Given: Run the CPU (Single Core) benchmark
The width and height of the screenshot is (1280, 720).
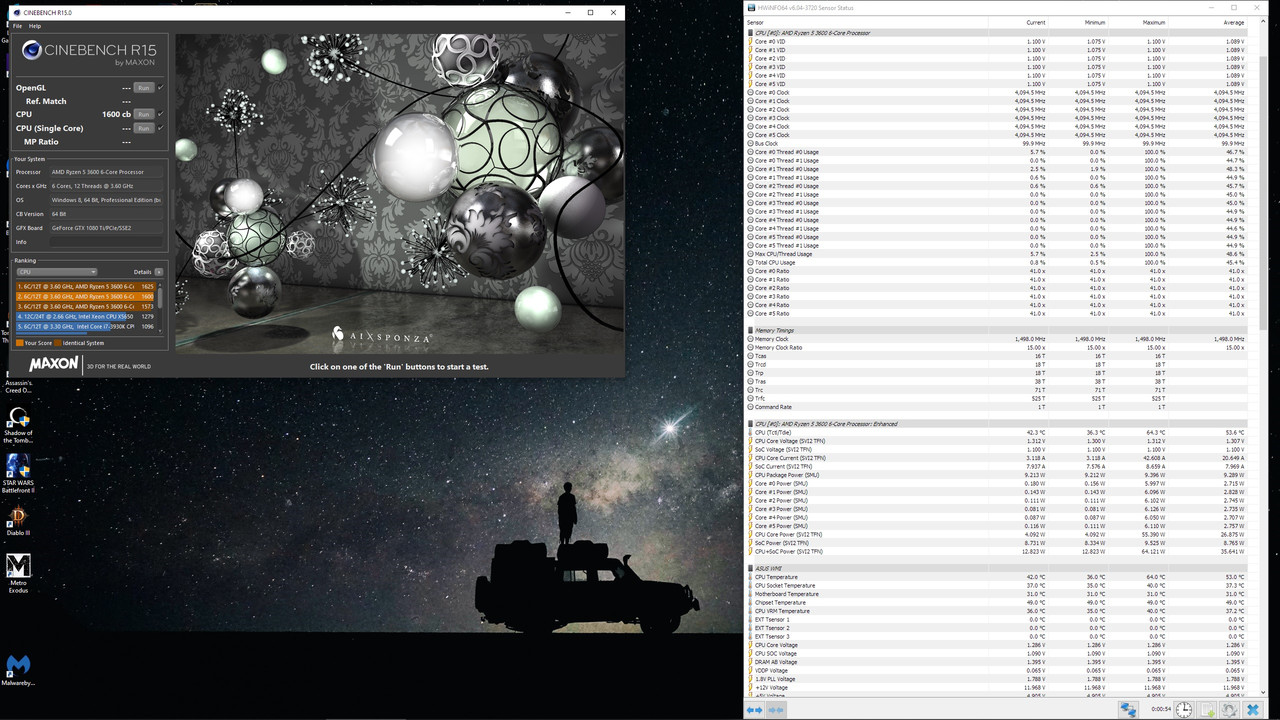Looking at the screenshot, I should coord(143,128).
